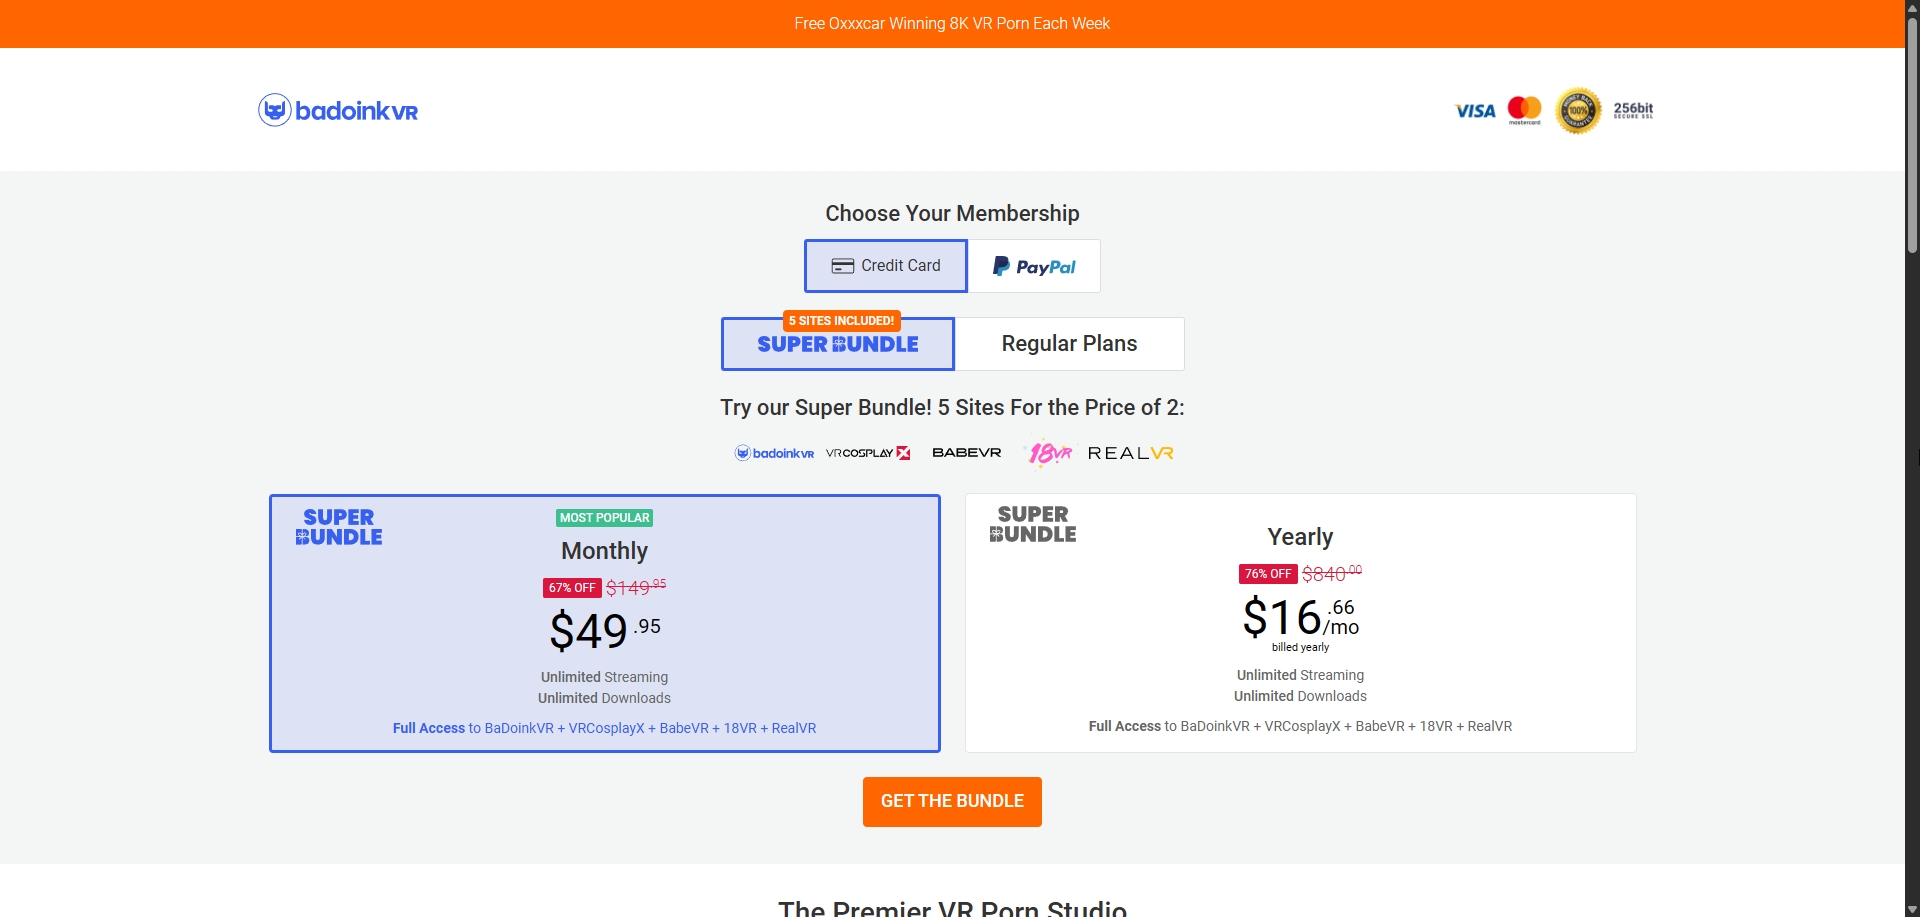Switch to the Regular Plans tab
Viewport: 1920px width, 917px height.
click(1069, 343)
